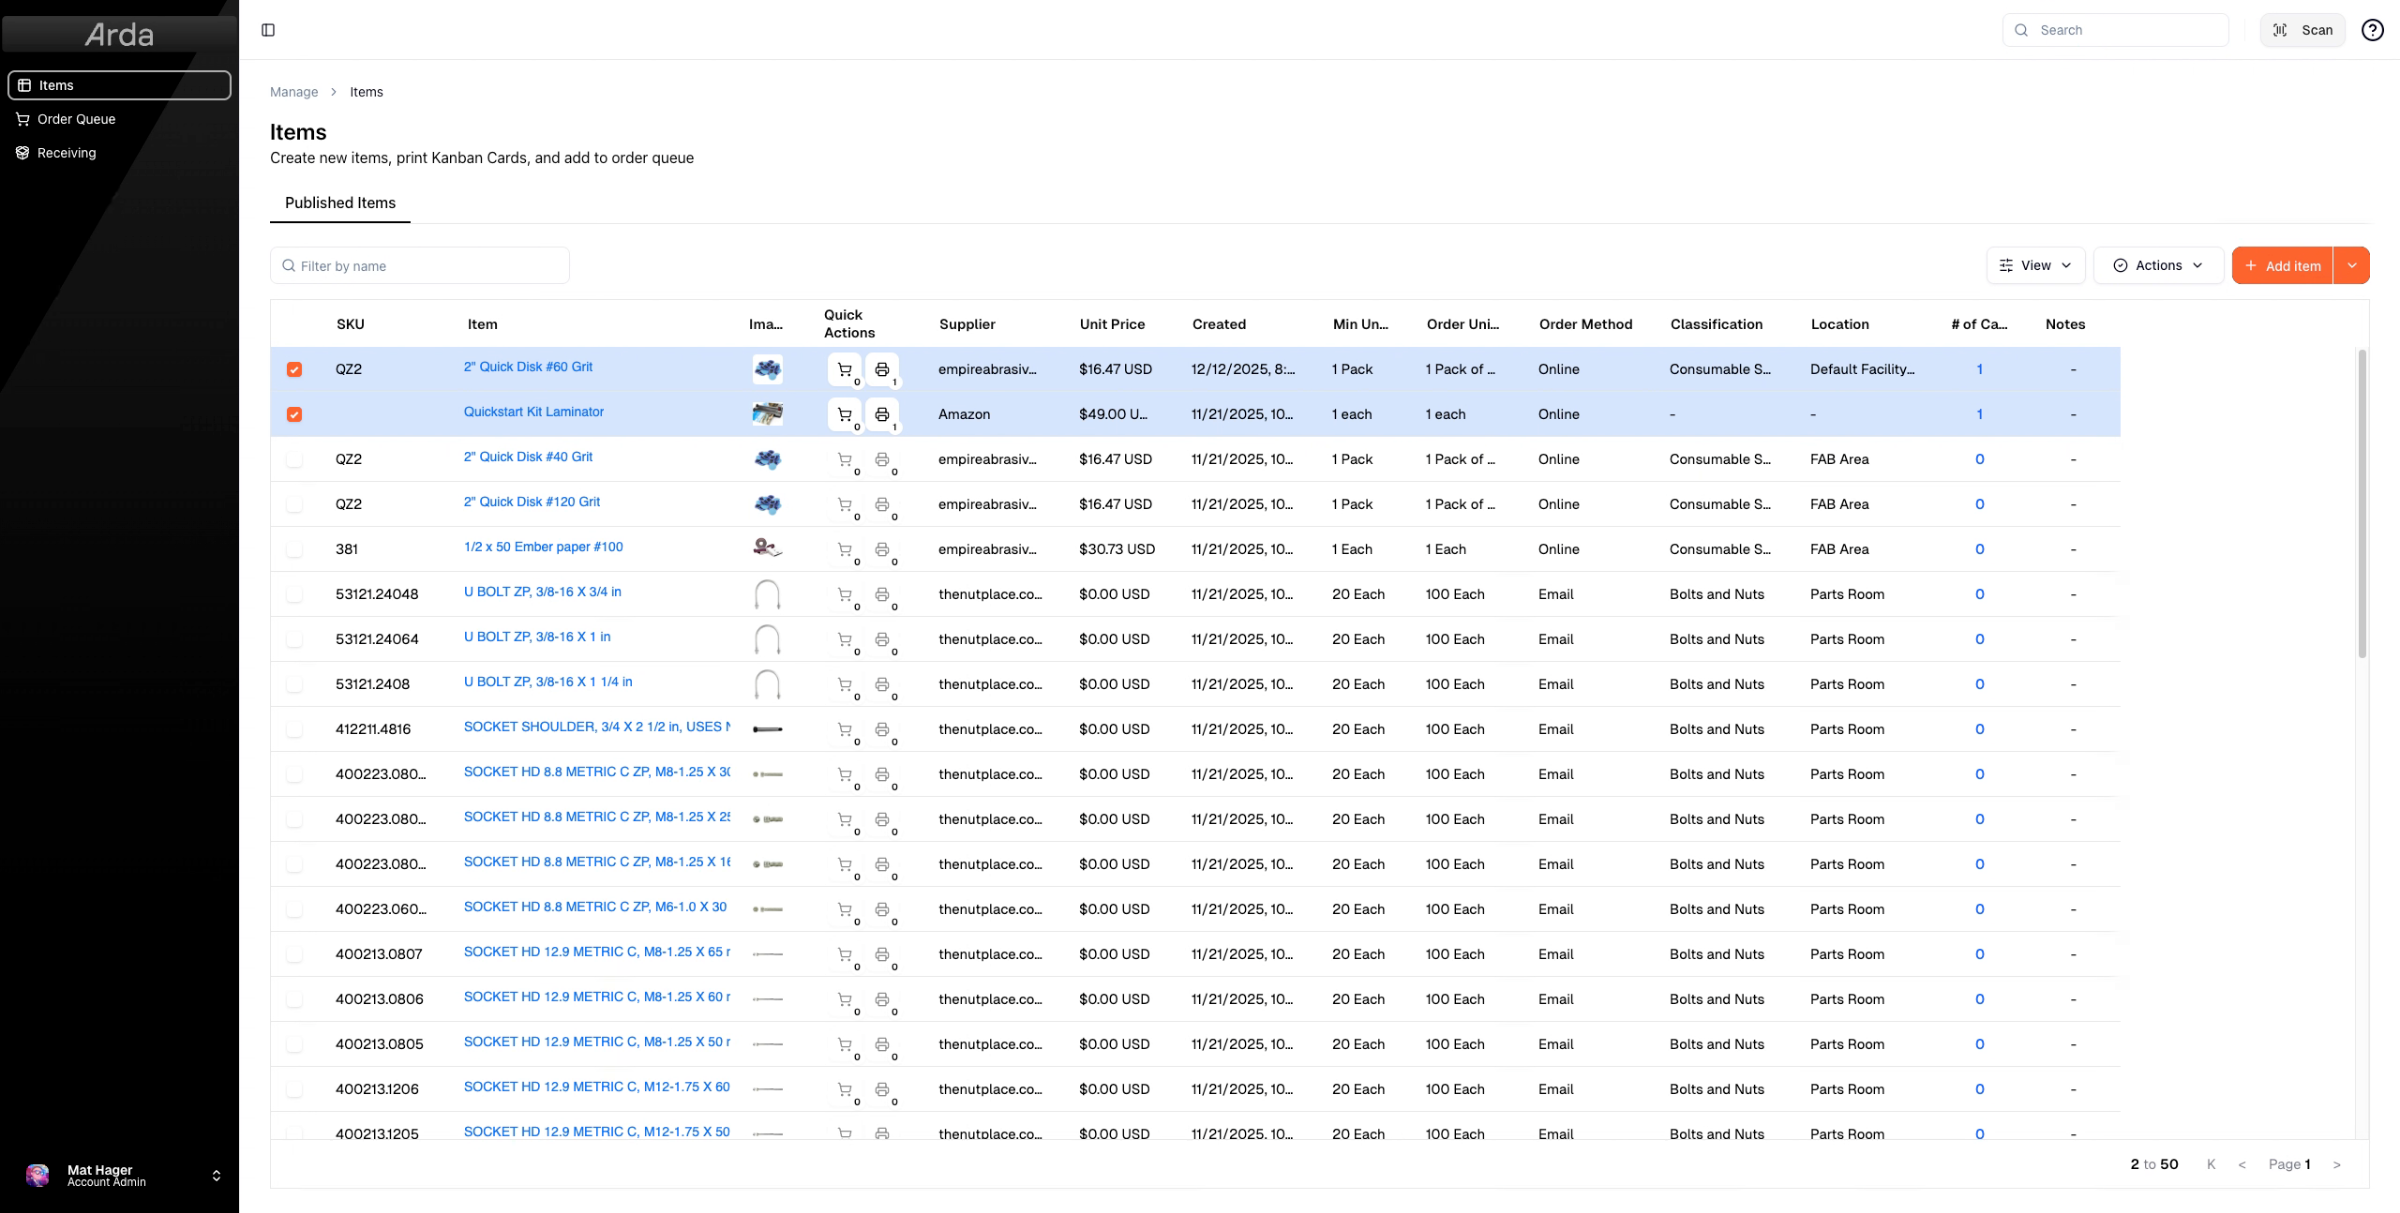Add Quickstart Kit Laminator to order queue
Screen dimensions: 2400x1213
pos(845,414)
